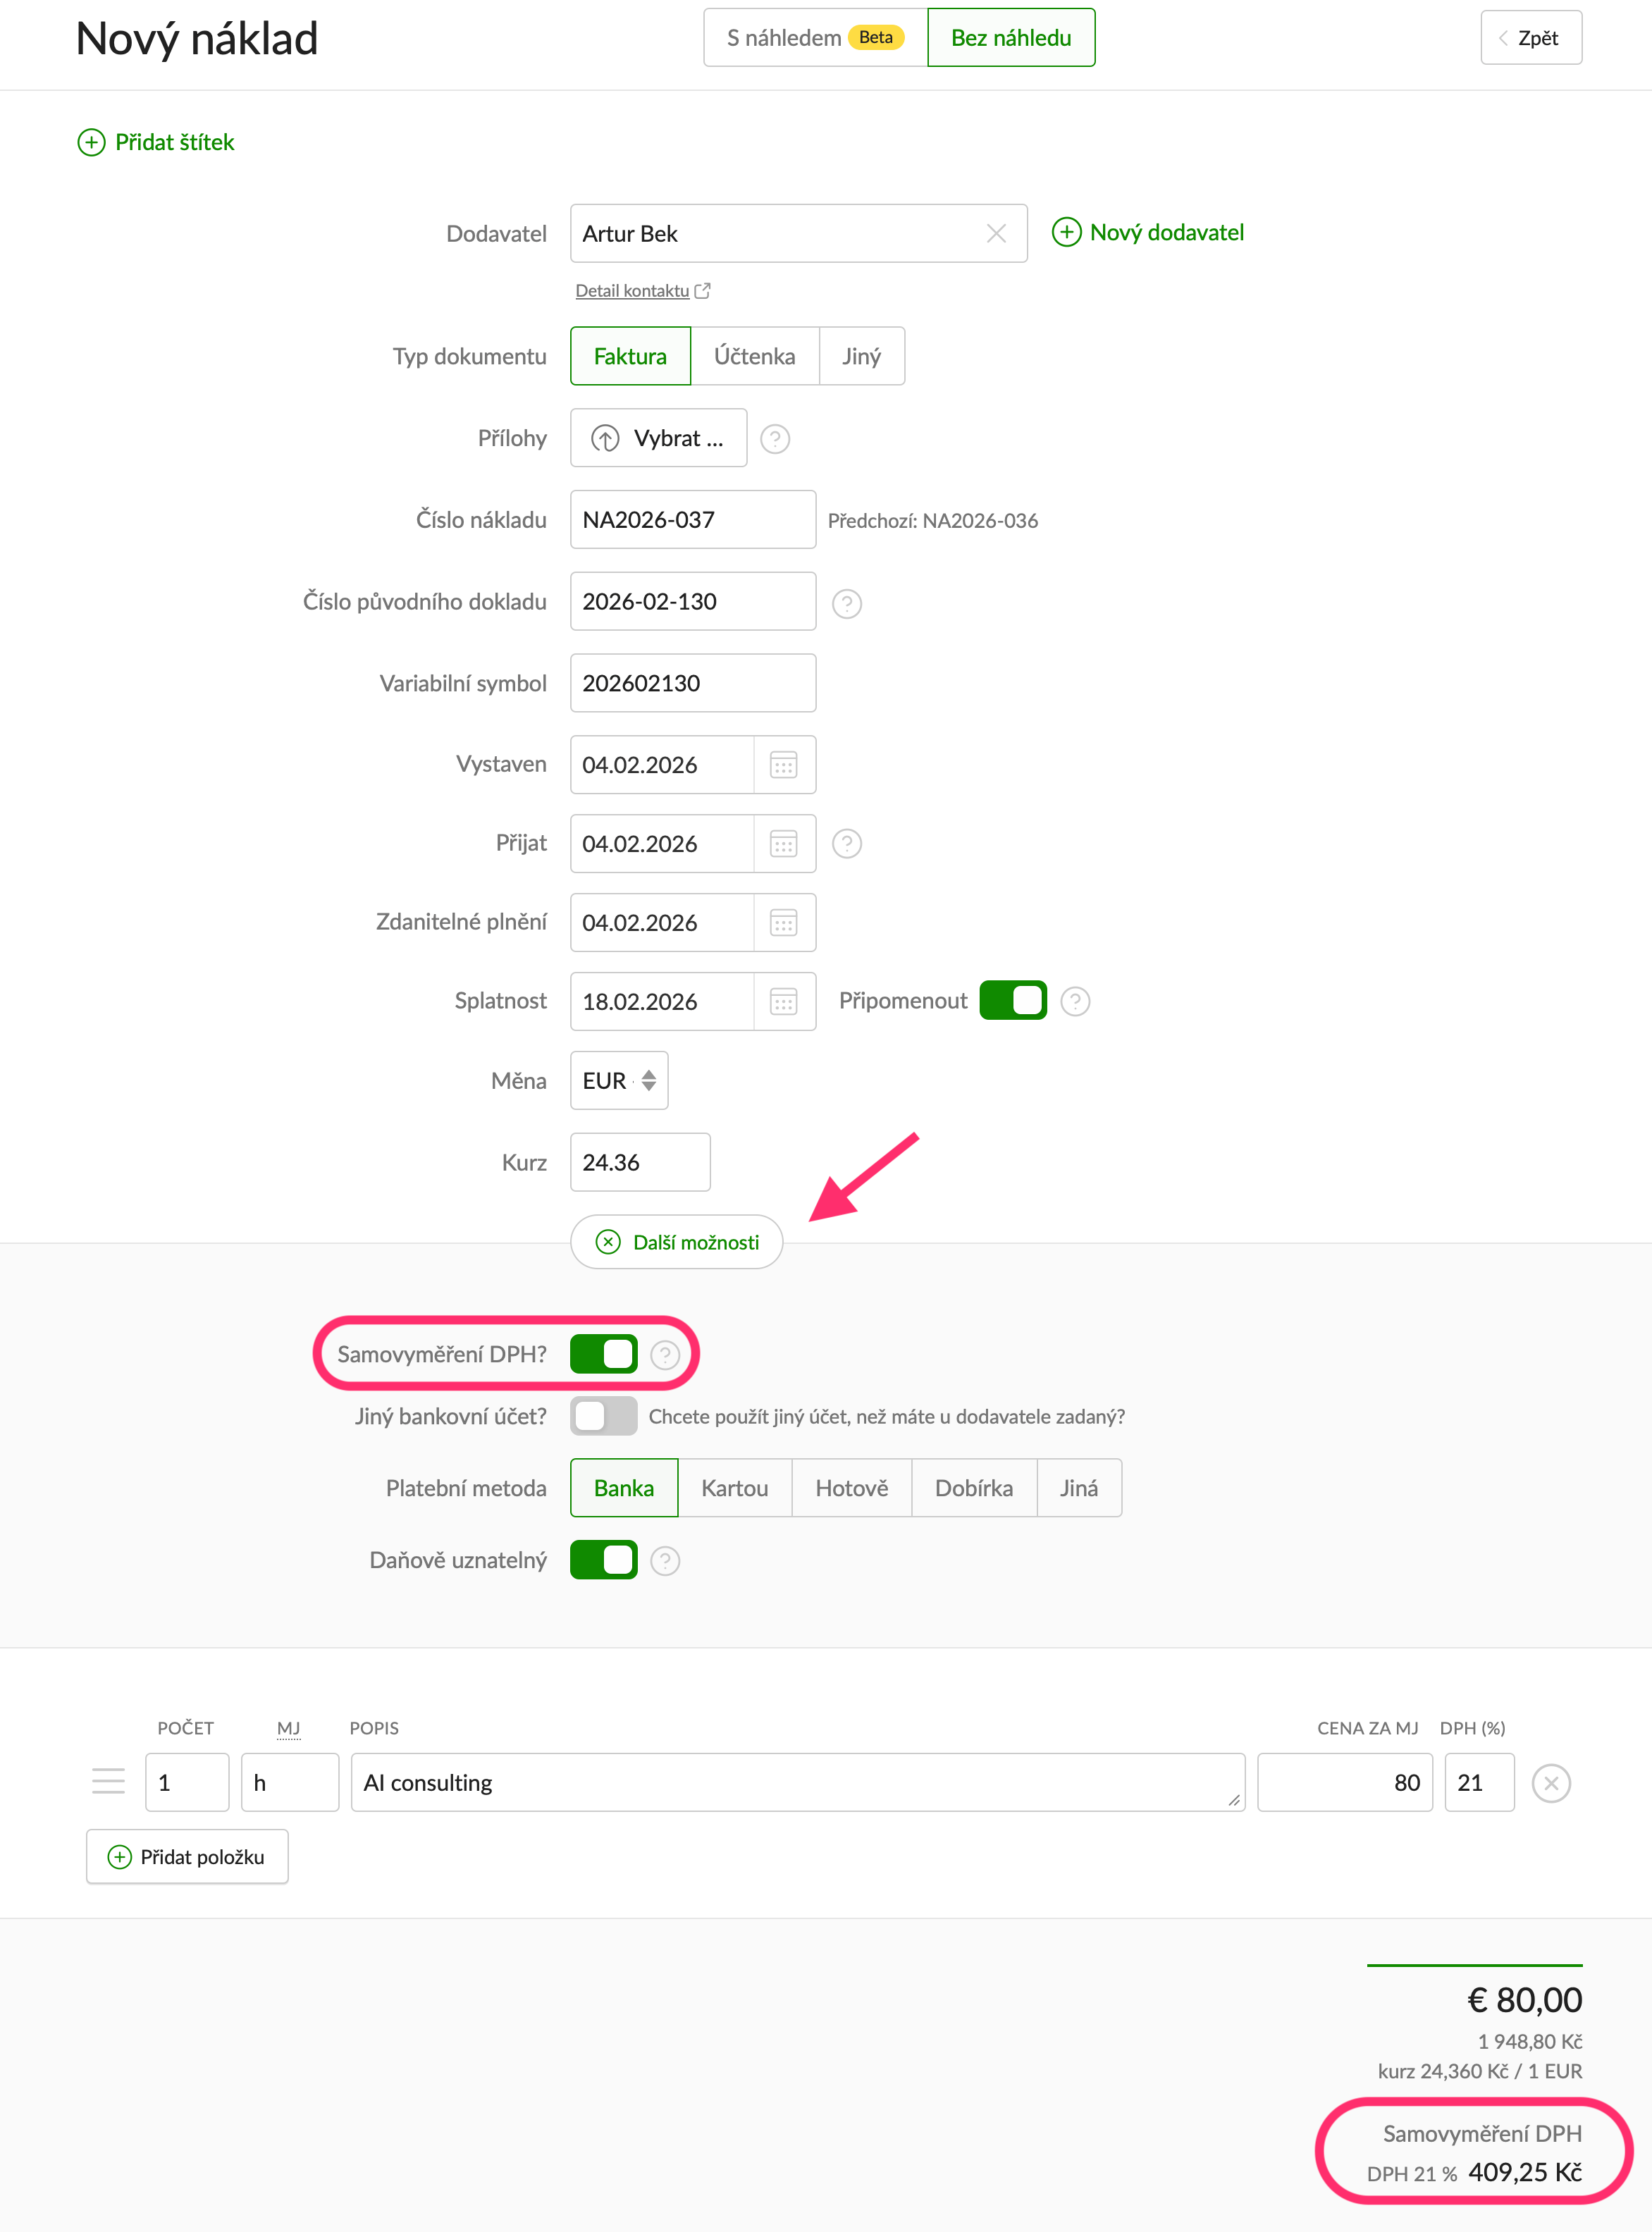Click the Přidat položku button
Image resolution: width=1652 pixels, height=2232 pixels.
point(187,1857)
